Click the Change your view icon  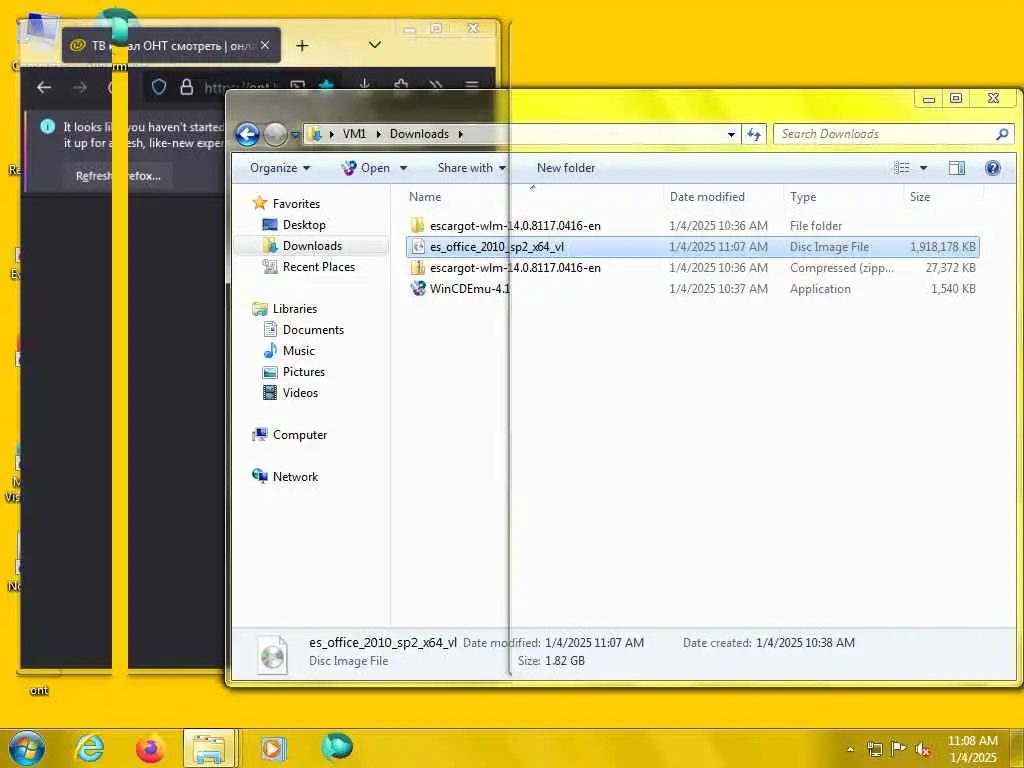click(902, 168)
